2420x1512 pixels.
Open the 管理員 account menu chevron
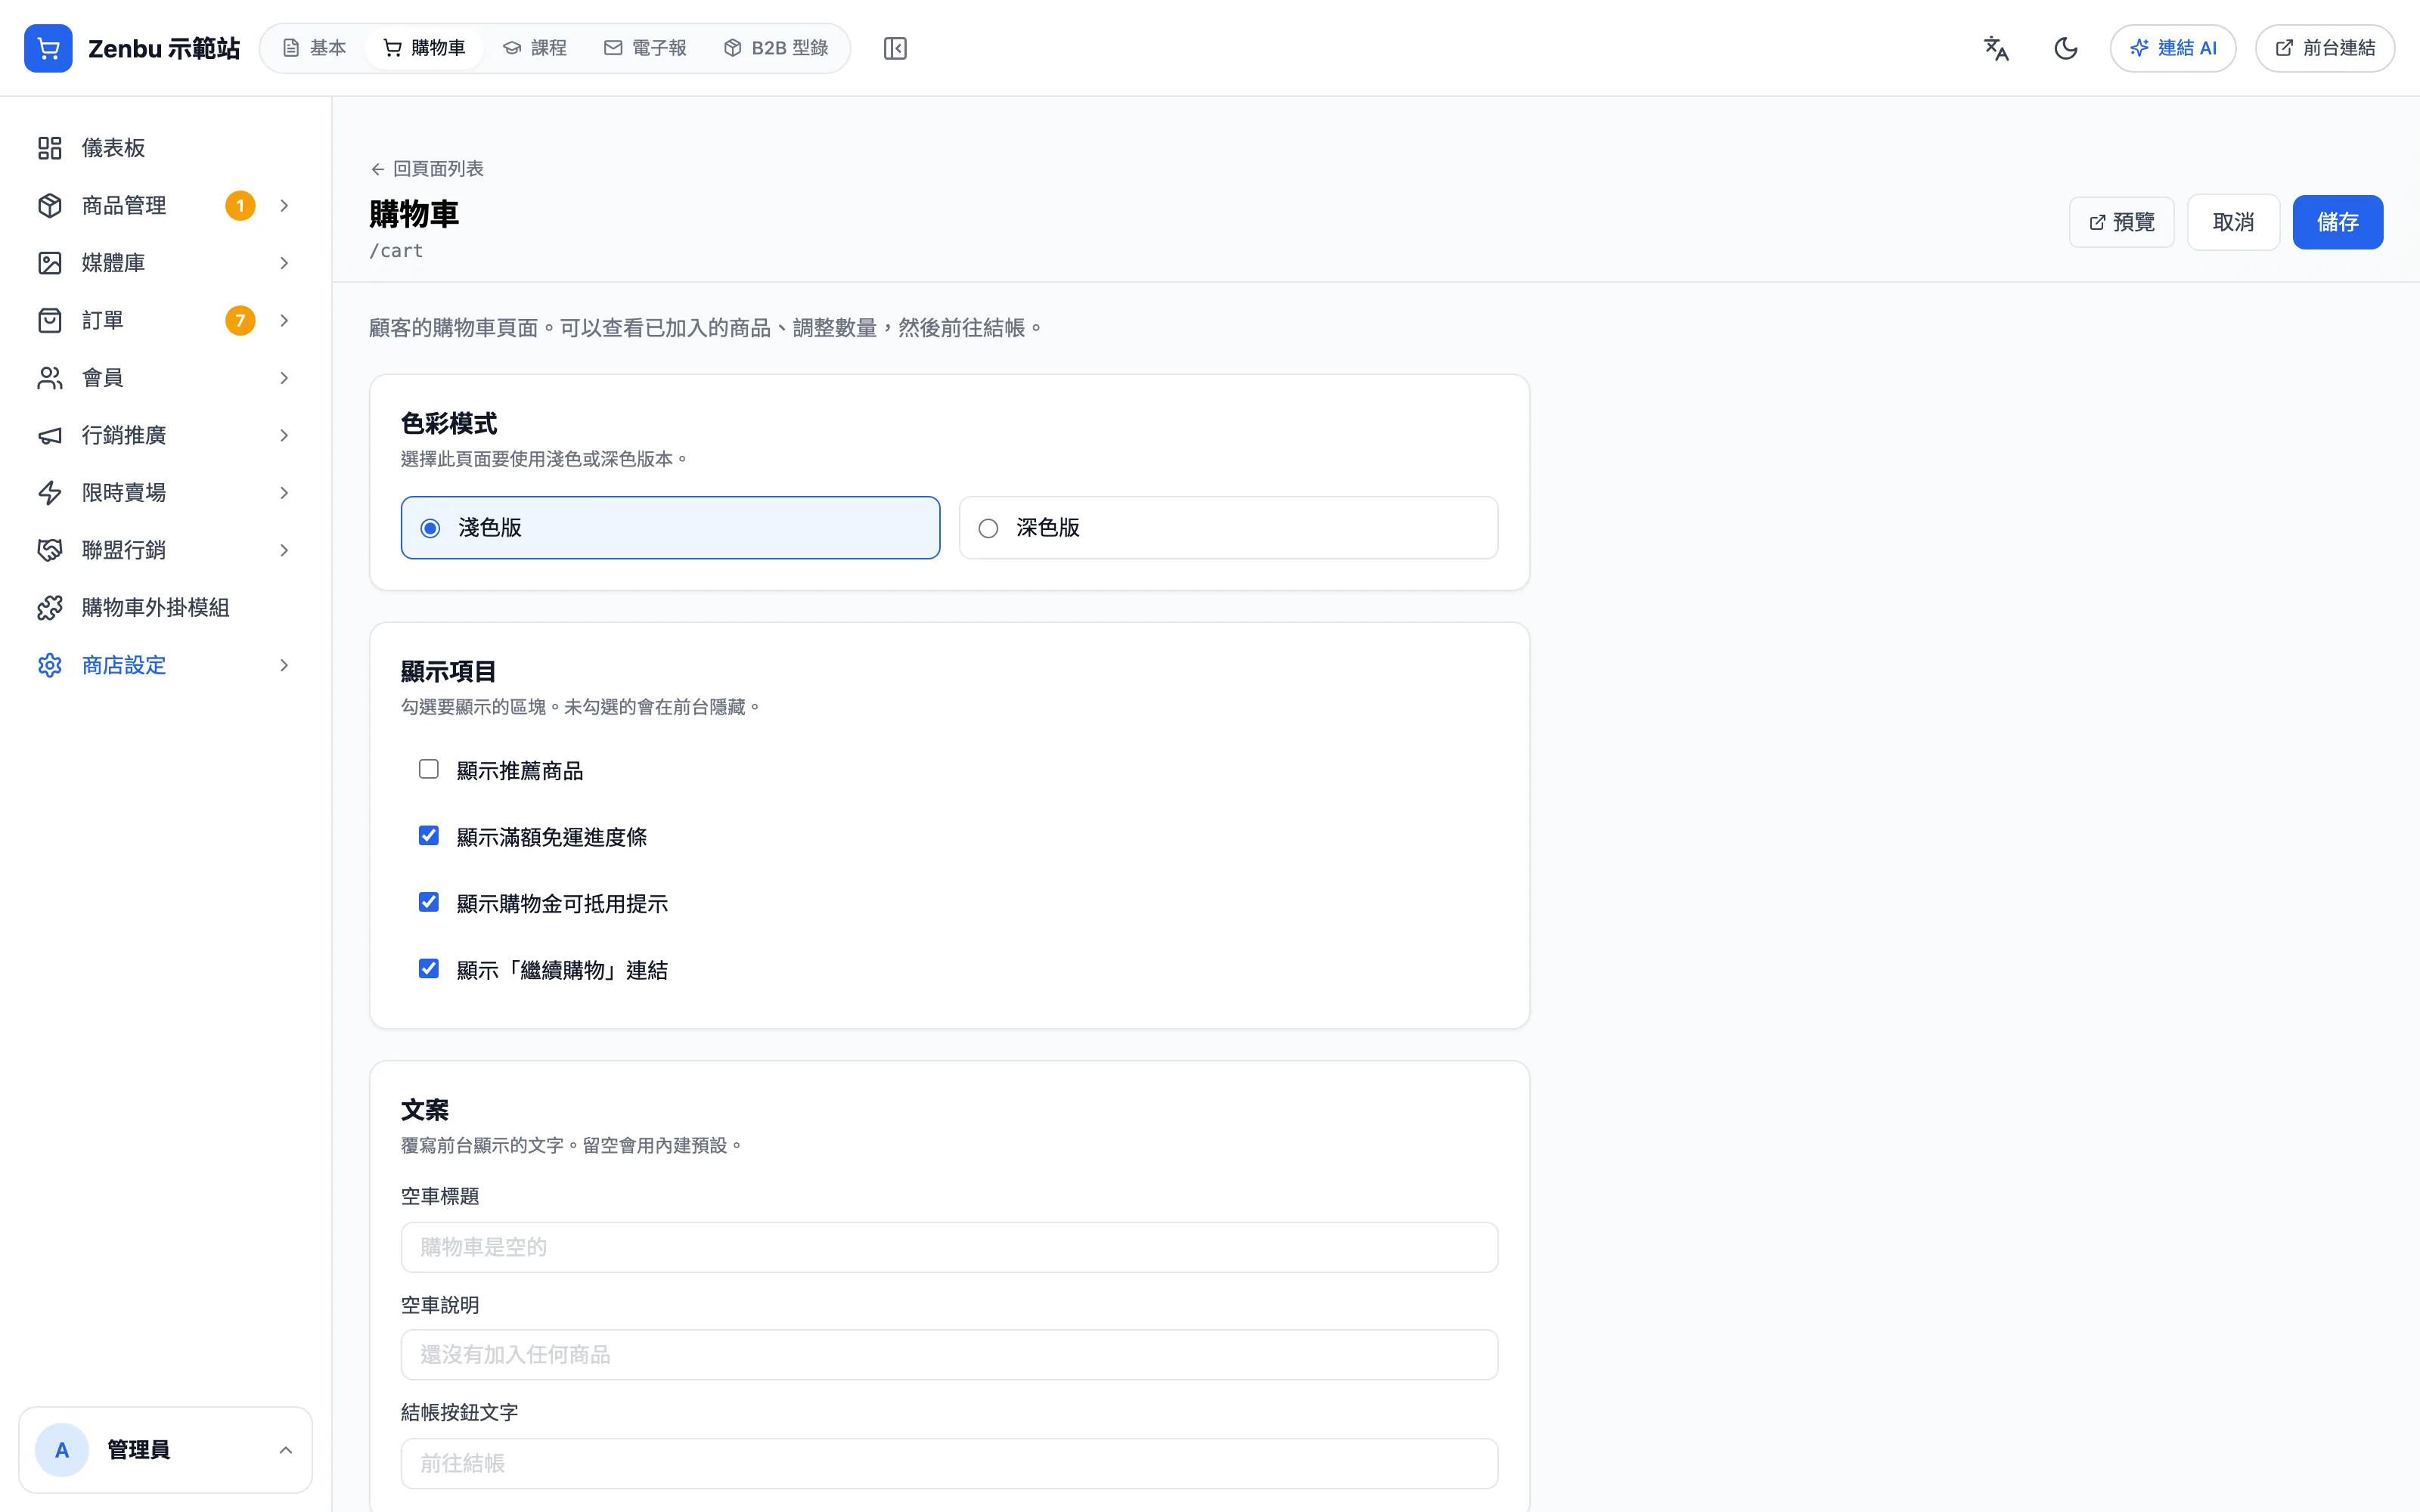[286, 1450]
